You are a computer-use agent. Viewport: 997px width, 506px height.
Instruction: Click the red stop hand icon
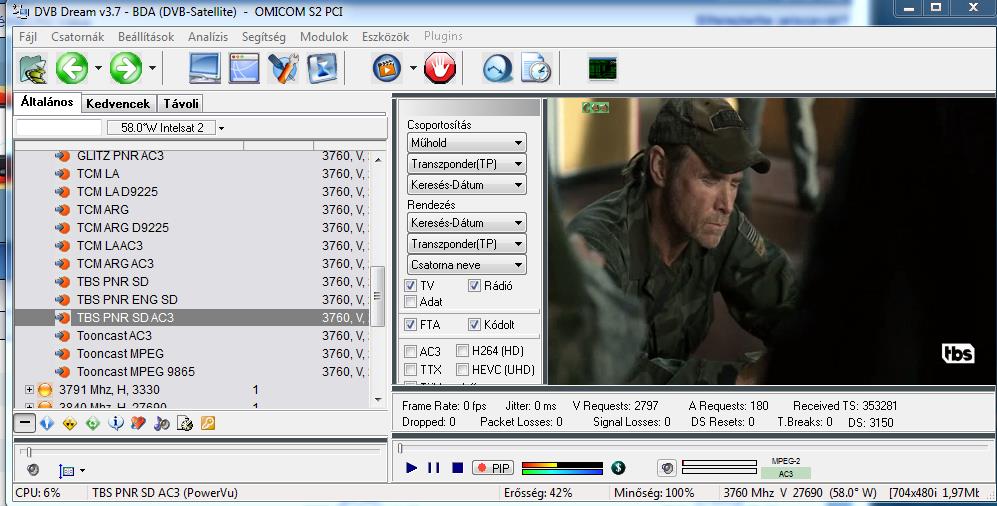click(x=440, y=67)
